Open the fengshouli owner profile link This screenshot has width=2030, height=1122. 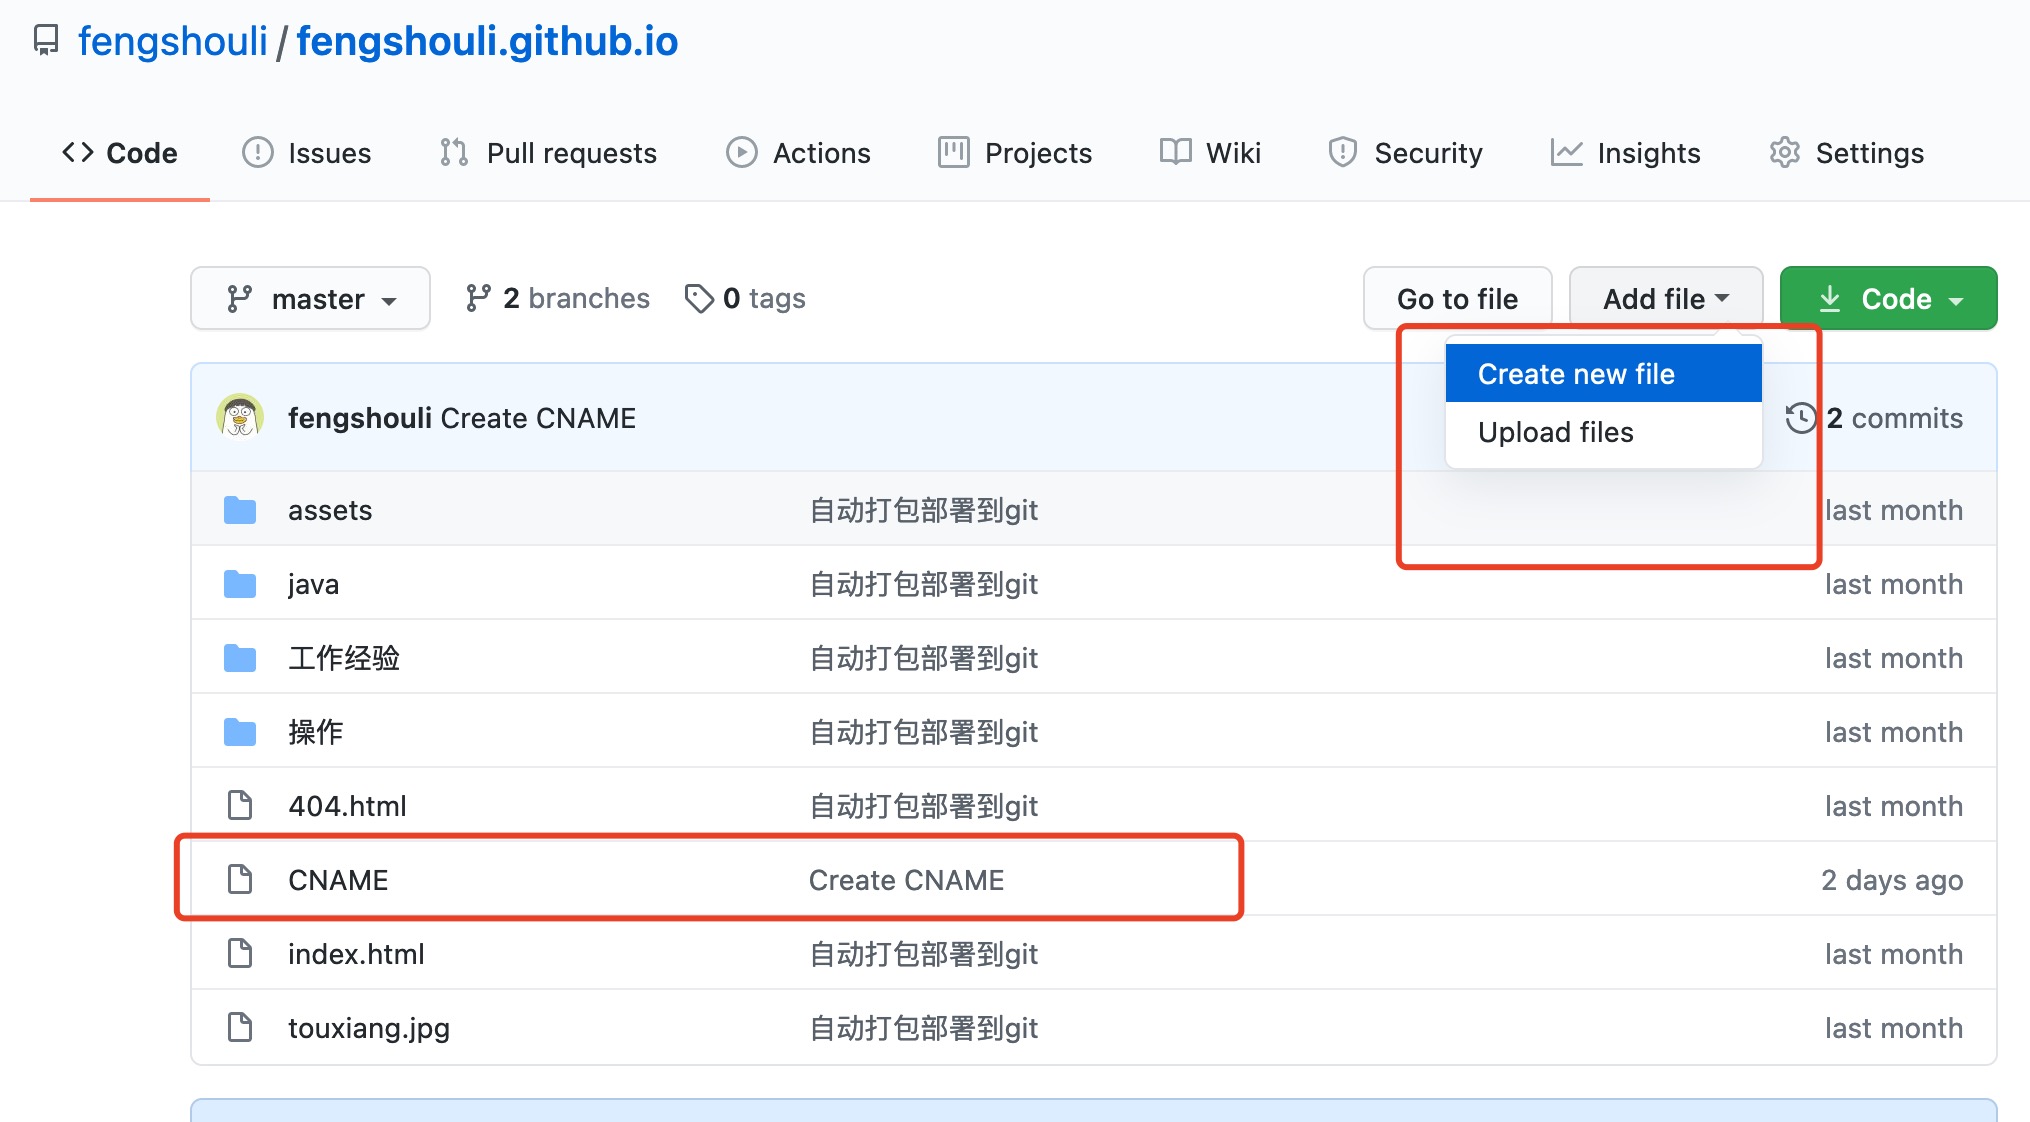click(x=172, y=42)
